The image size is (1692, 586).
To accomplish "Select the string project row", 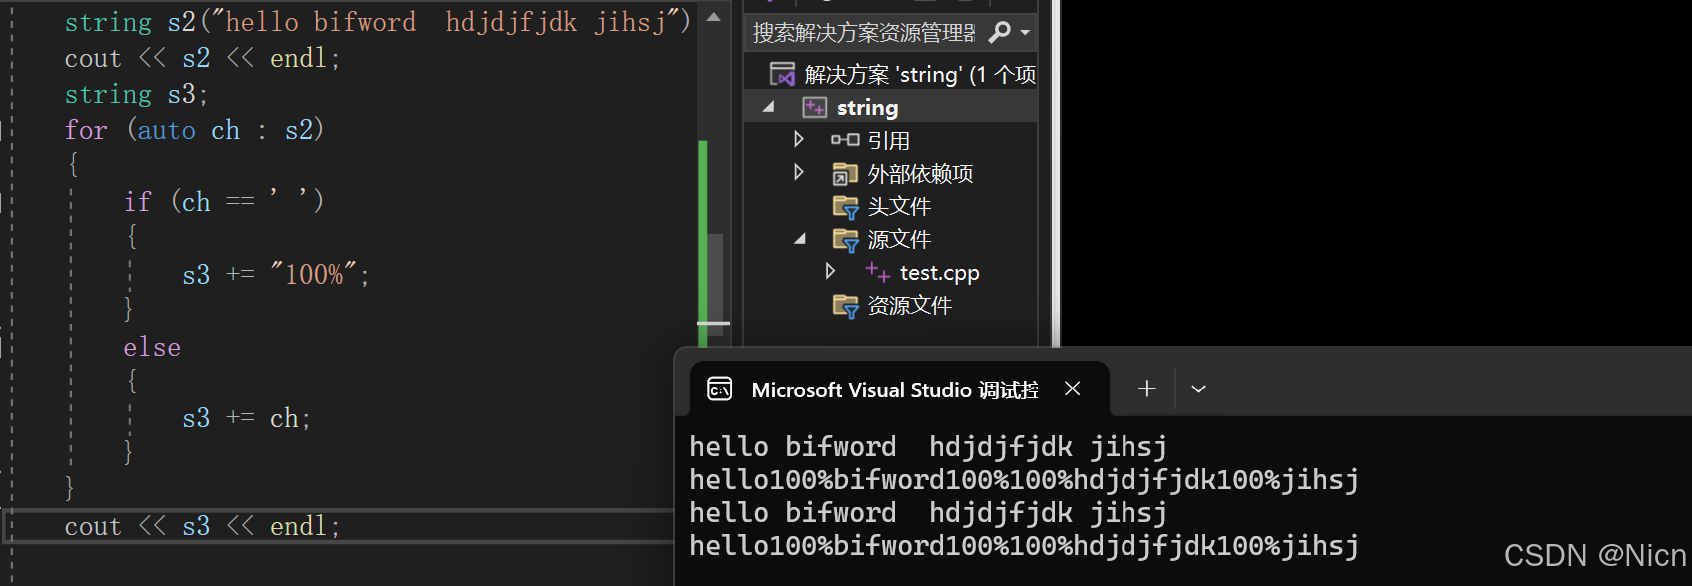I will pyautogui.click(x=891, y=107).
